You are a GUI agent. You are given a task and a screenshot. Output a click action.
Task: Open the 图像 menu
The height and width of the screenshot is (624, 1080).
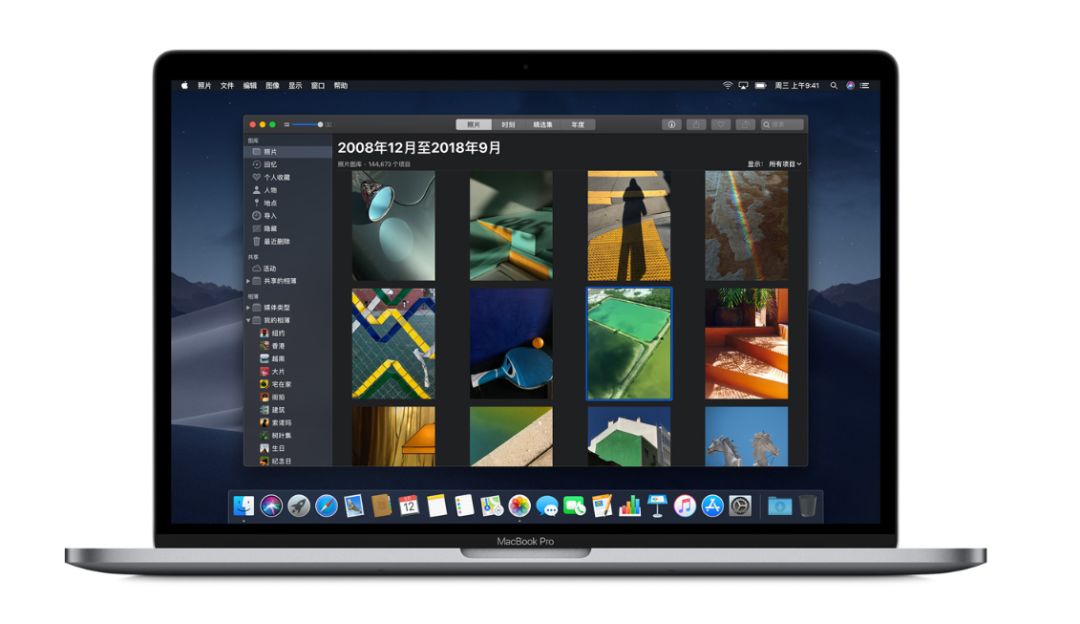tap(273, 85)
